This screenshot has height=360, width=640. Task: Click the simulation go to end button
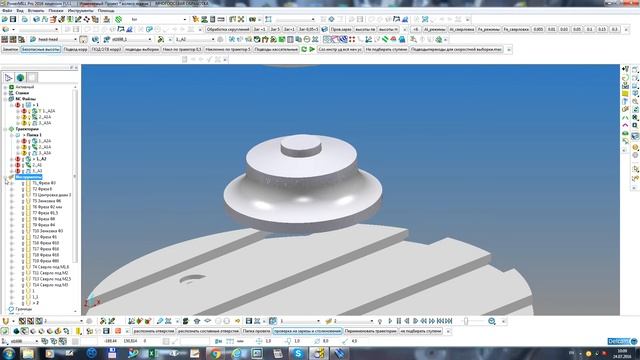(449, 321)
